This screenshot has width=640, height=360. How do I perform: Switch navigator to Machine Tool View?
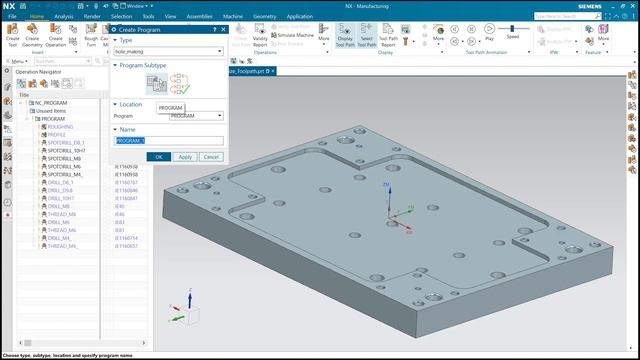click(x=33, y=84)
